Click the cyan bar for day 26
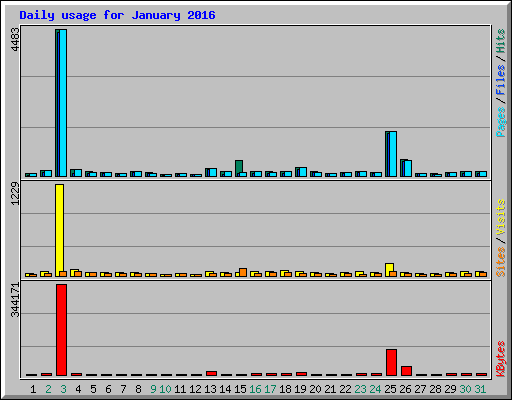The height and width of the screenshot is (400, 512). 408,169
